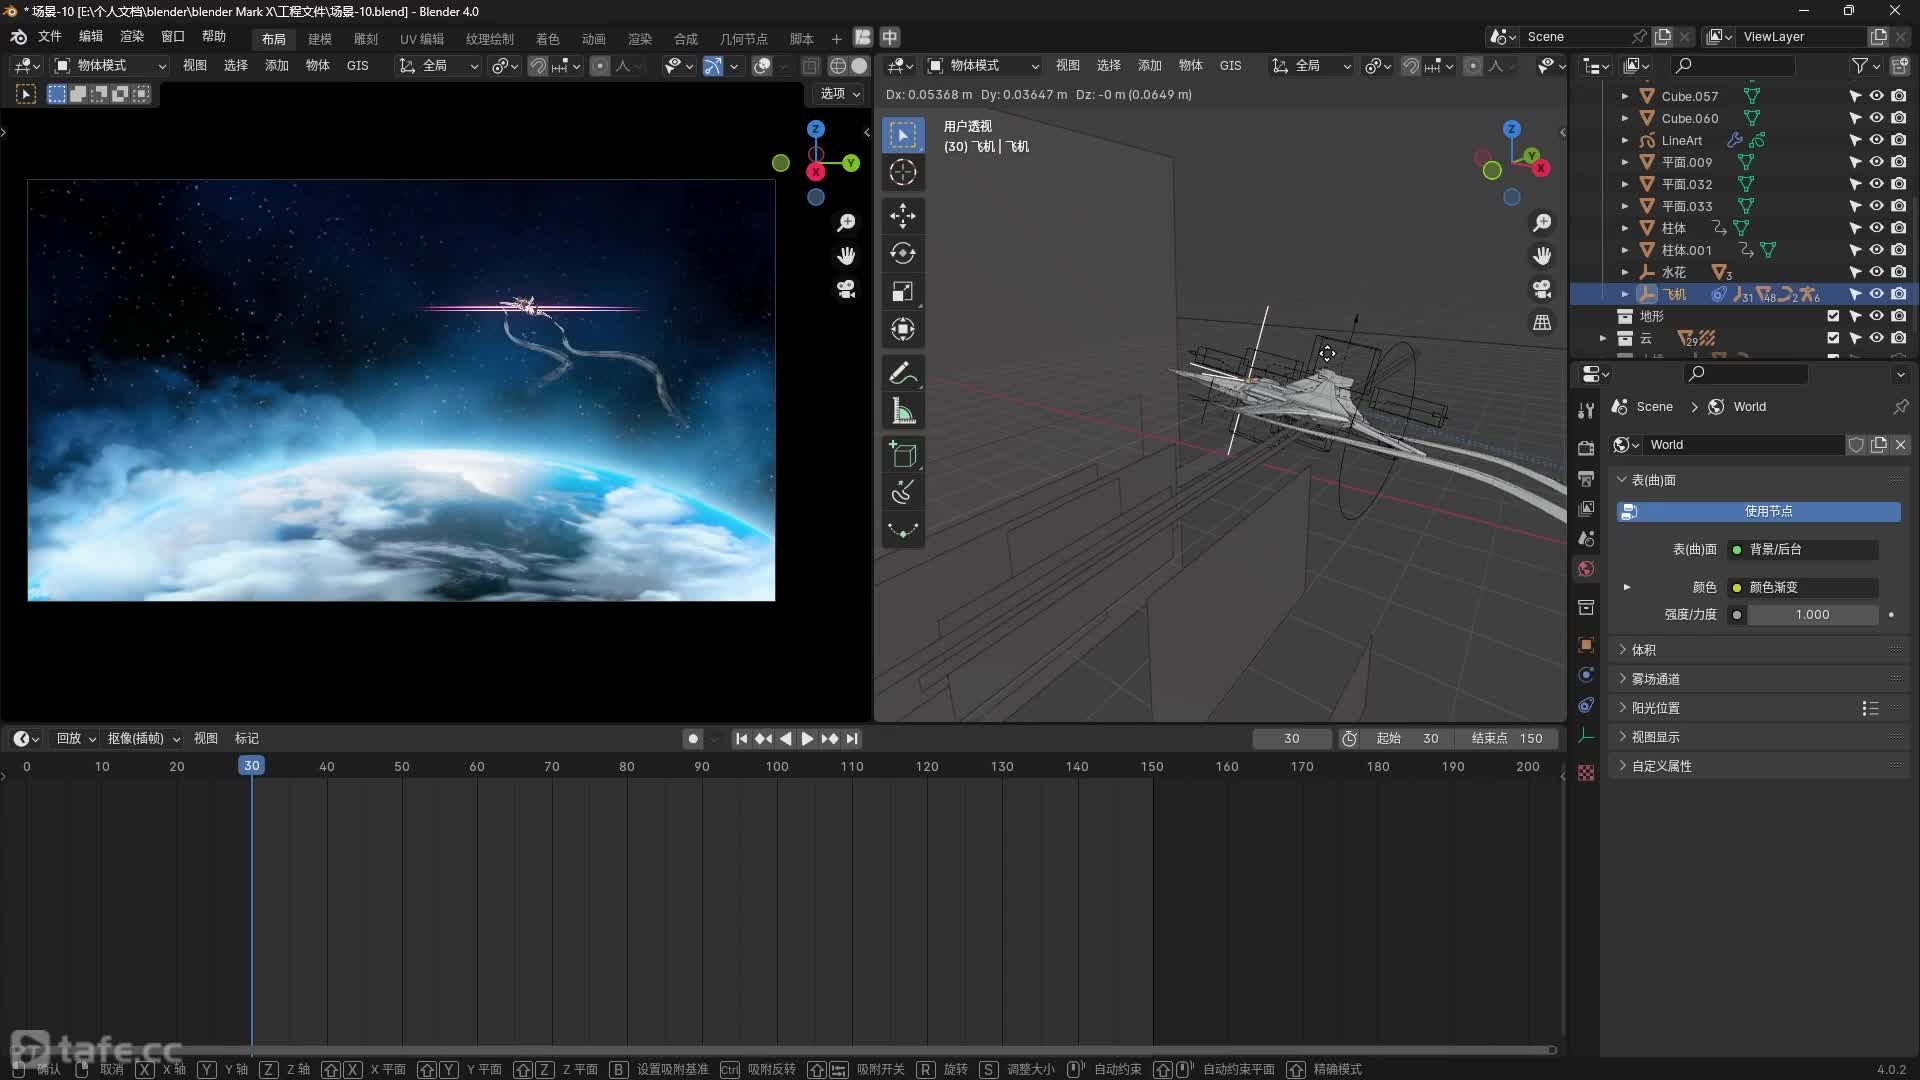Click the timeline horizontal scrollbar
1920x1080 pixels.
coord(780,1050)
